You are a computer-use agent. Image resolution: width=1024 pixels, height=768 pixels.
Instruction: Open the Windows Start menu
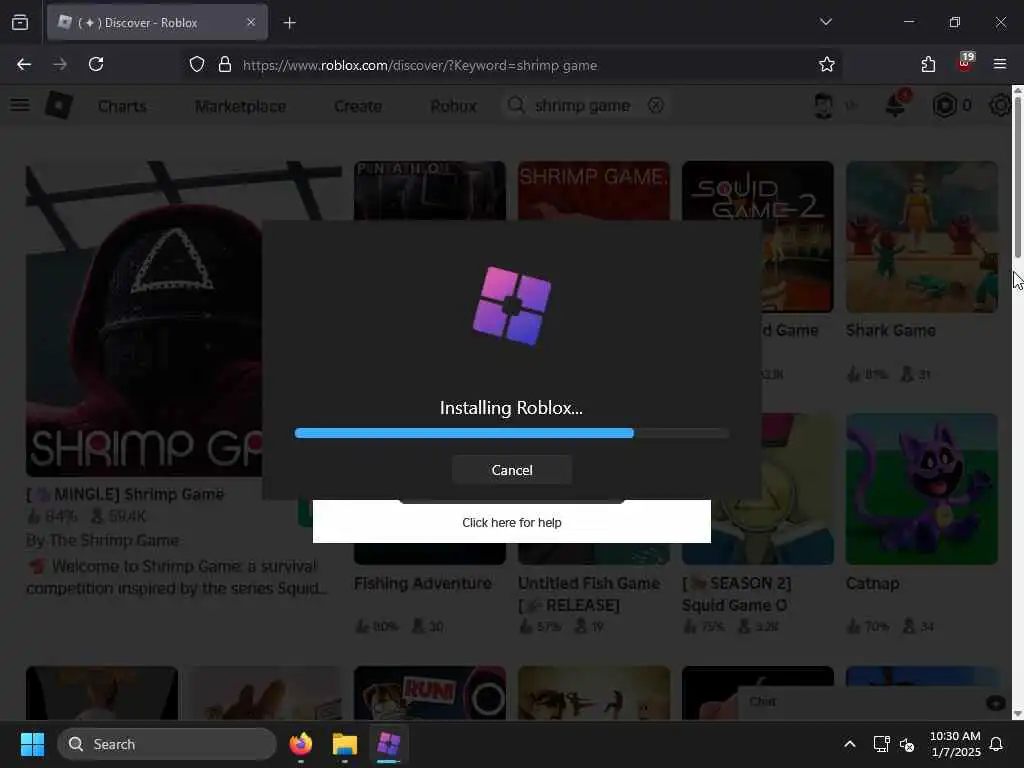coord(32,744)
